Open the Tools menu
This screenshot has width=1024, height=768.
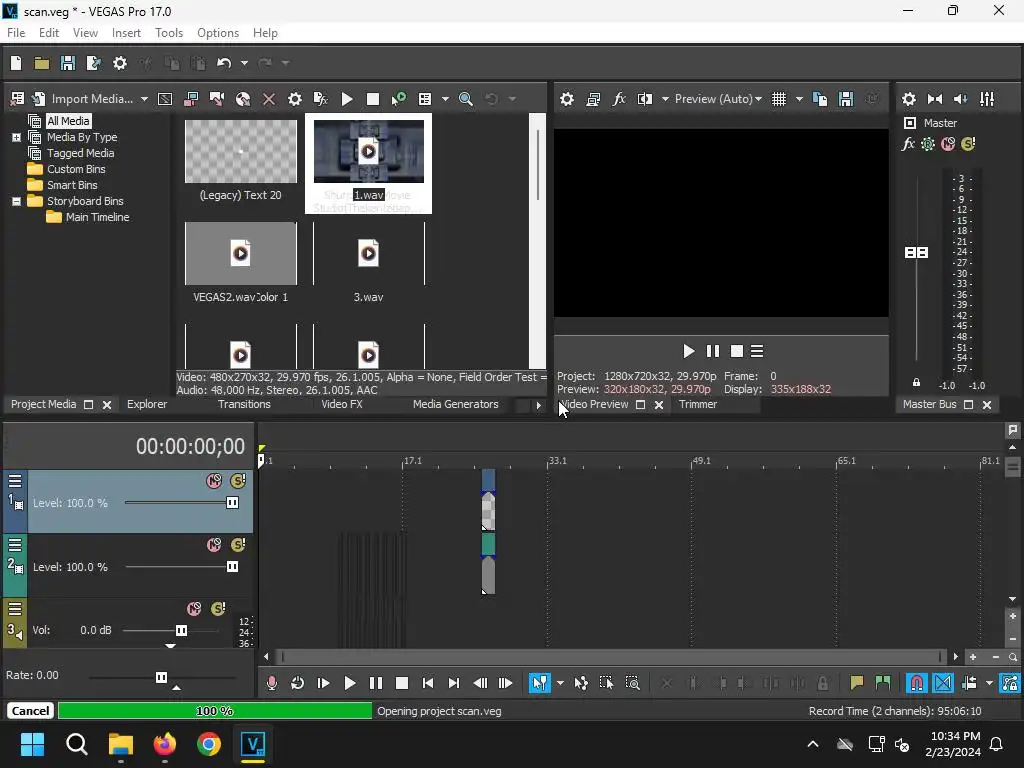click(x=168, y=33)
